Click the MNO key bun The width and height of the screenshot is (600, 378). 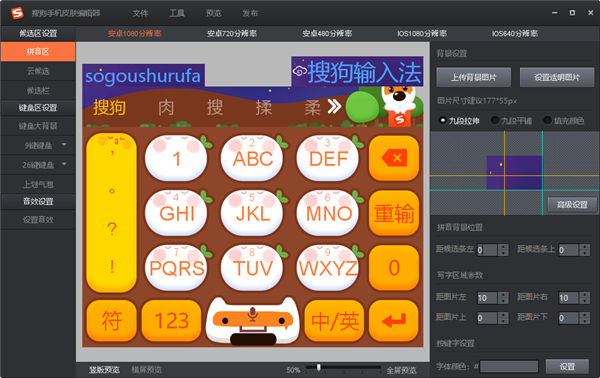tap(328, 213)
